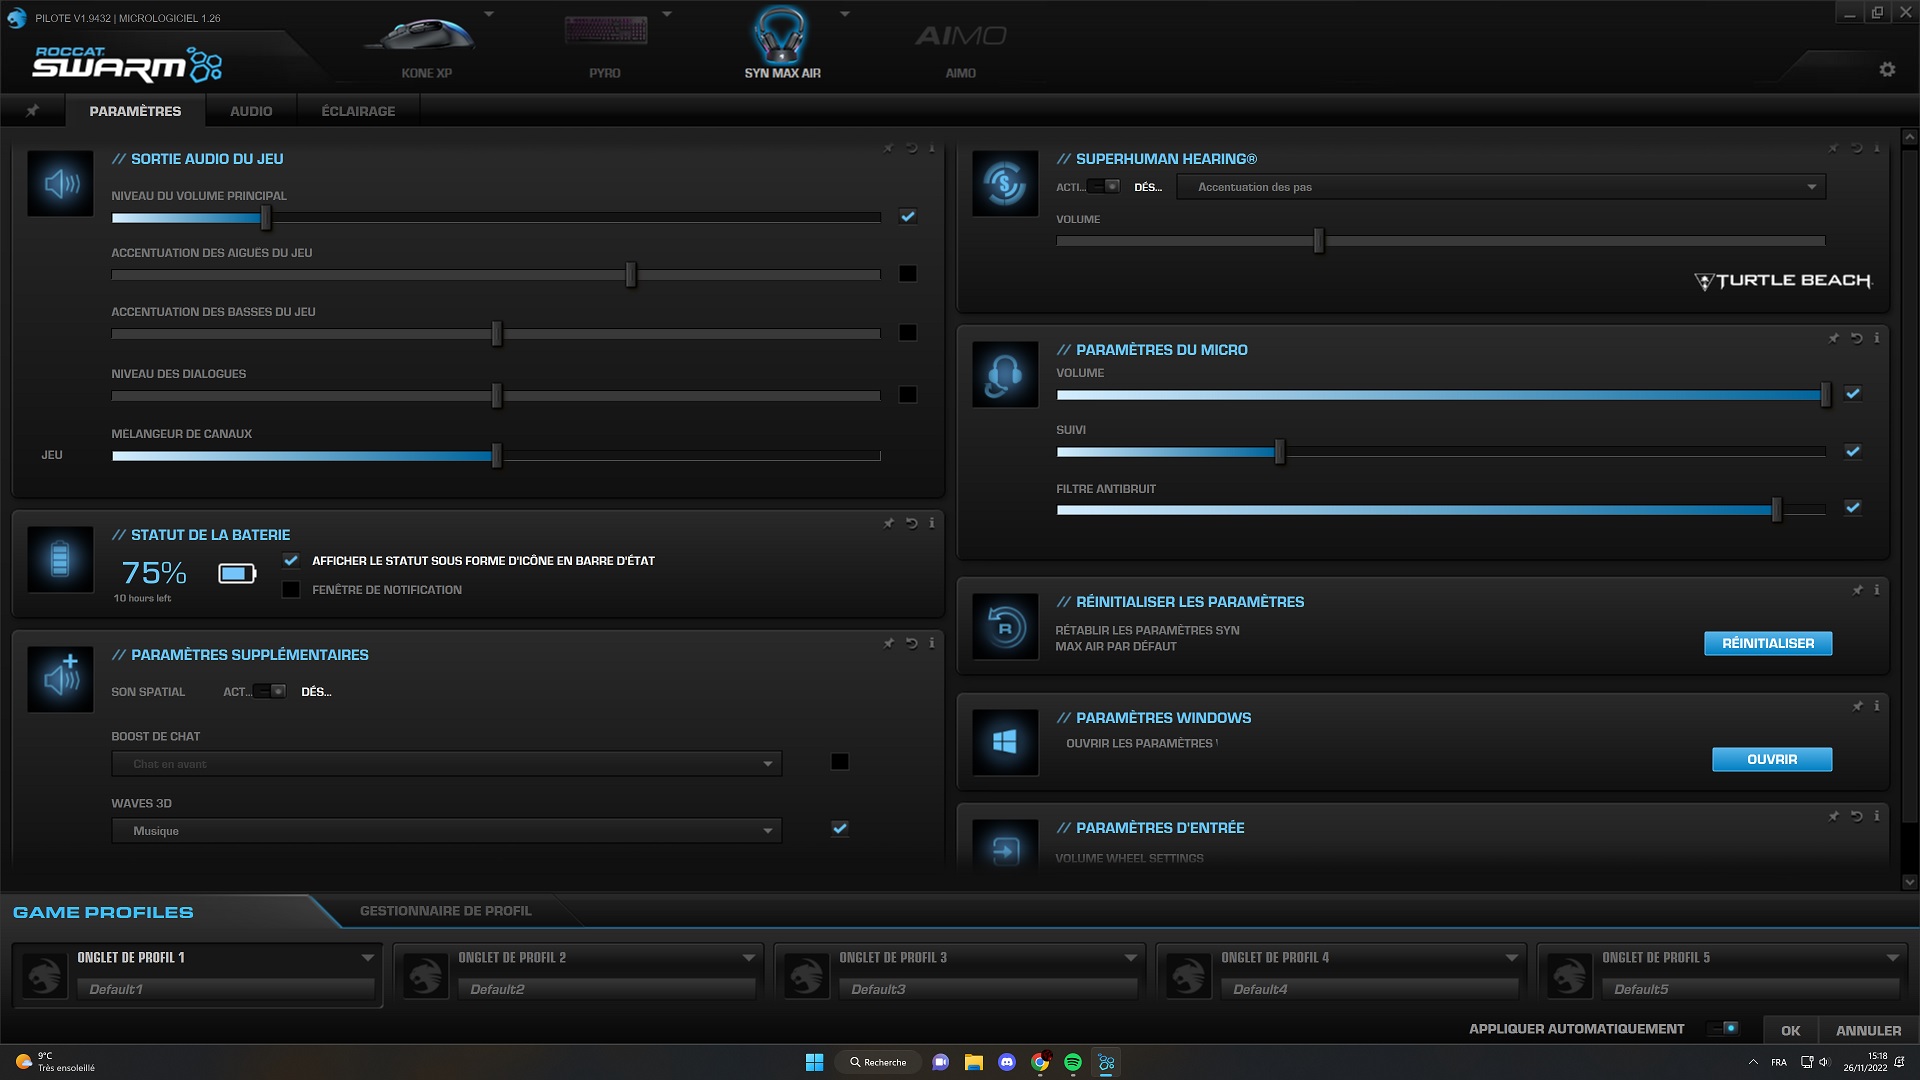Click the Réinitialiser button
Image resolution: width=1920 pixels, height=1080 pixels.
tap(1768, 643)
